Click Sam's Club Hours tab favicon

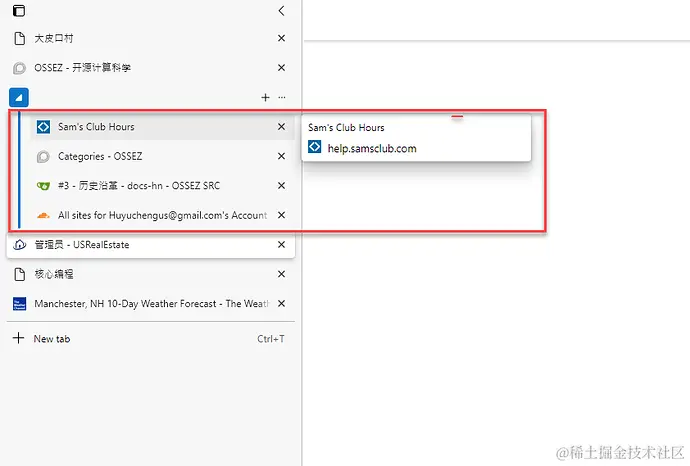point(43,127)
